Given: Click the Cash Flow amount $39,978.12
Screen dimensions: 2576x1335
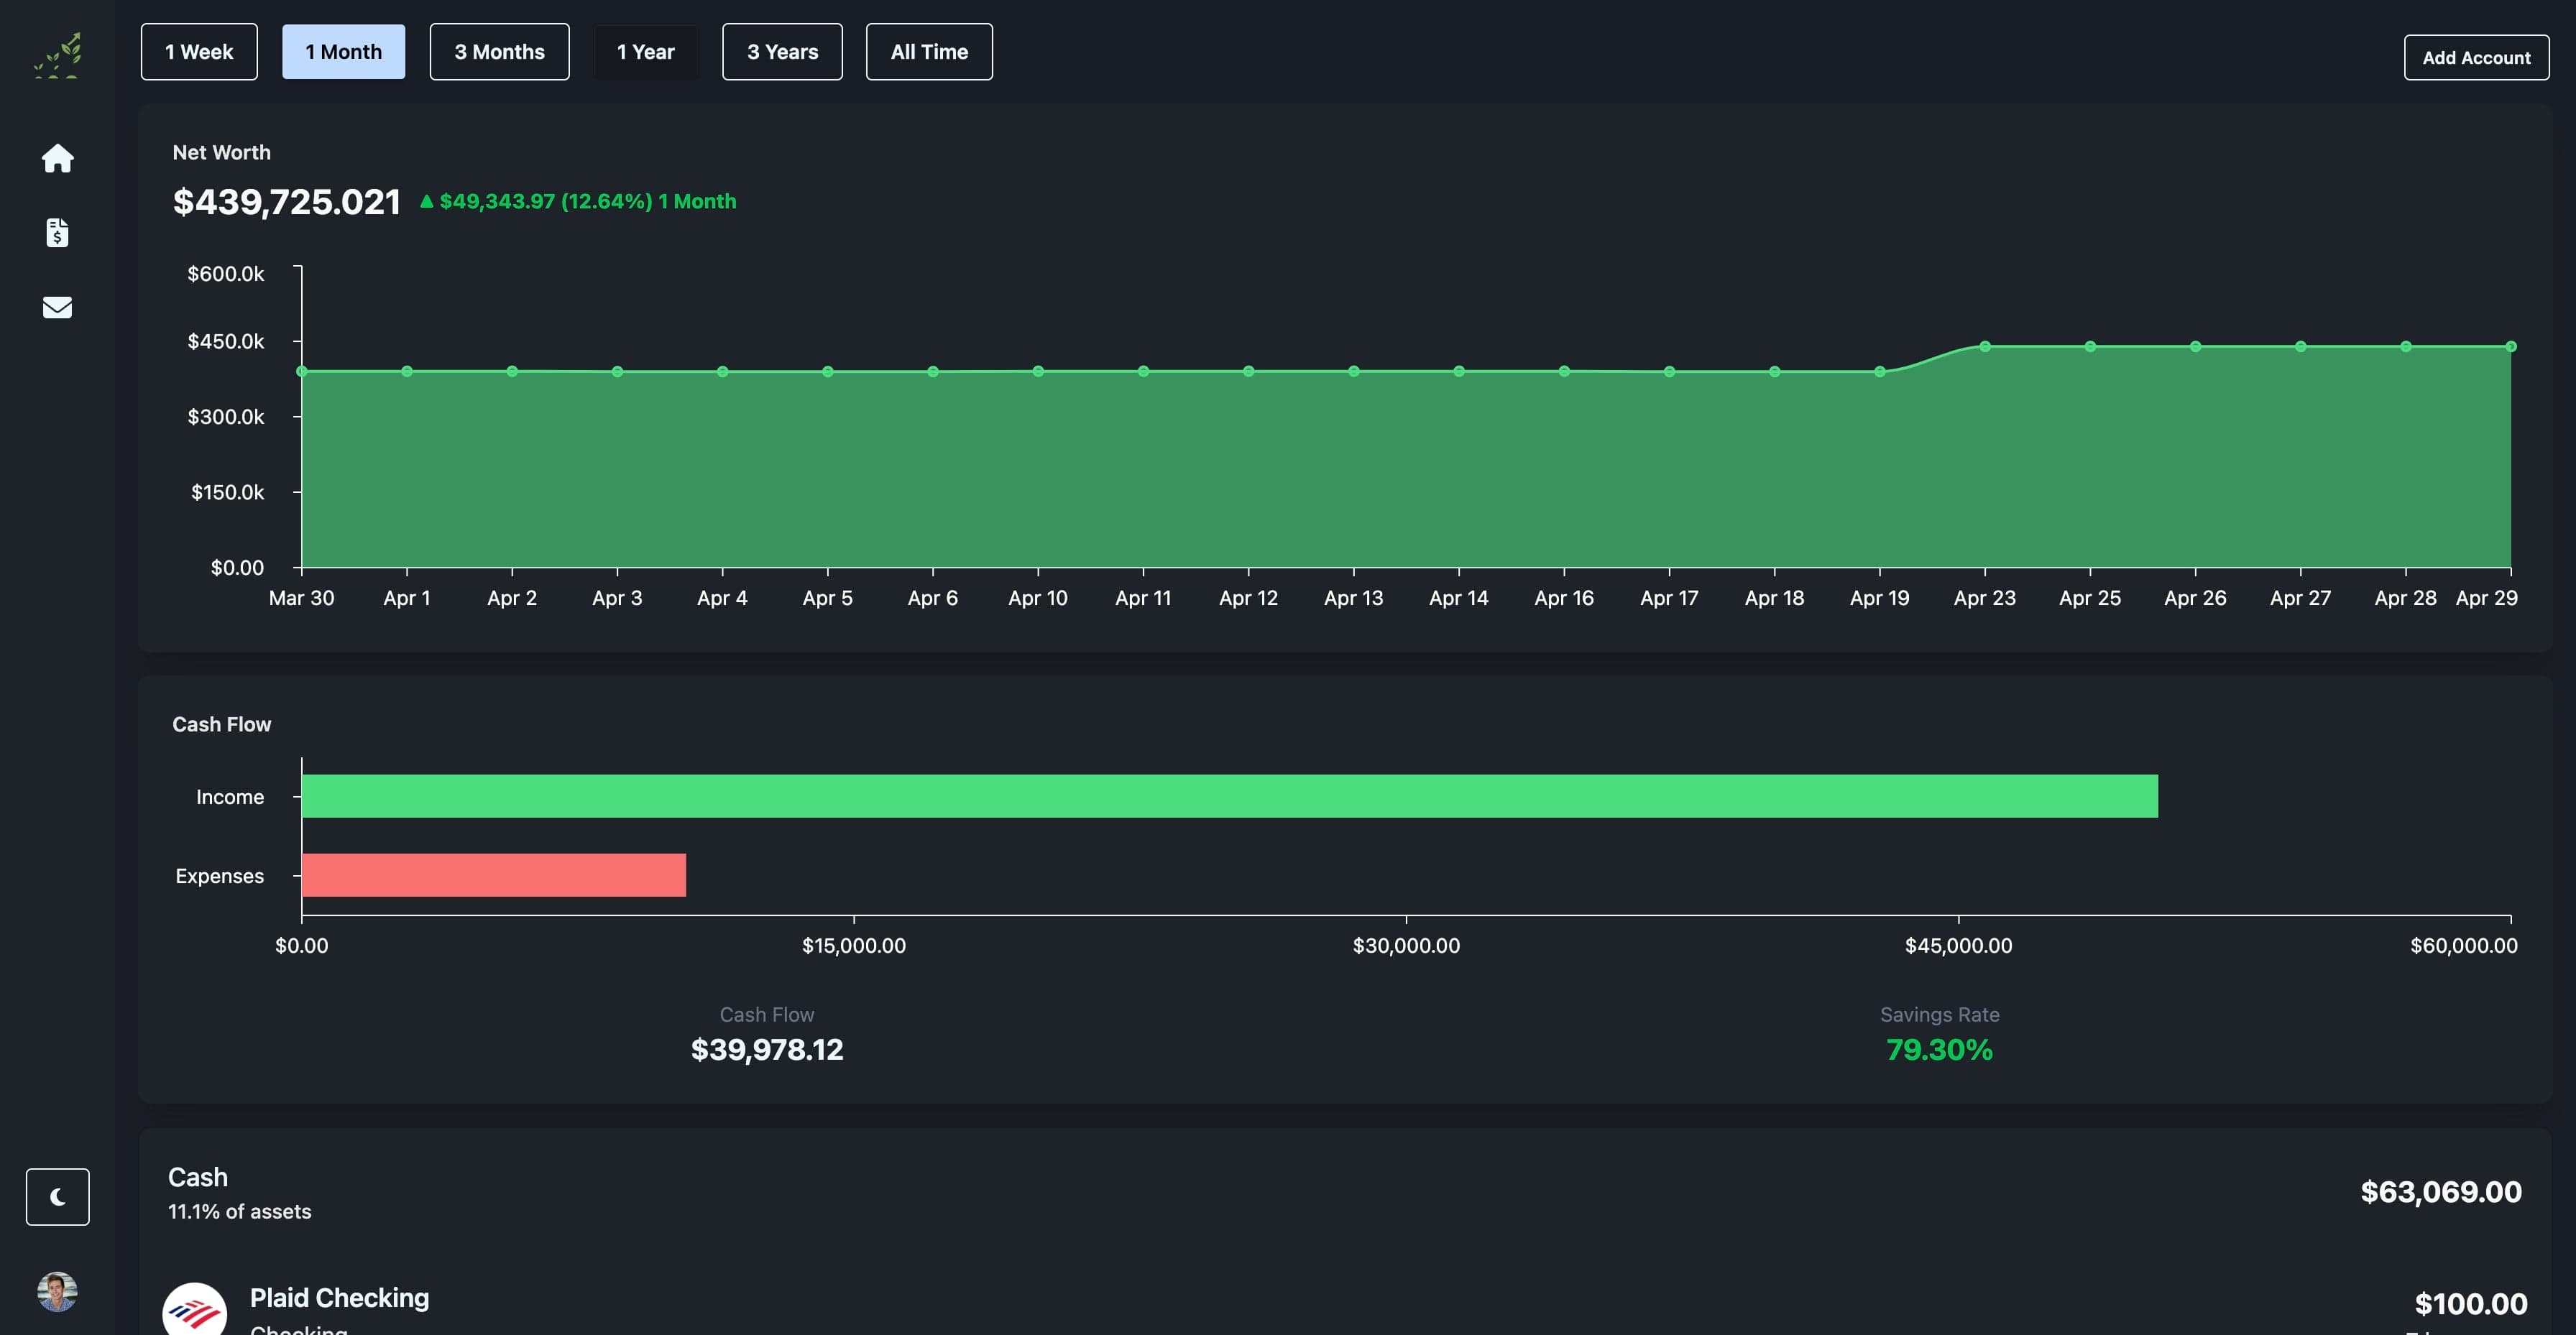Looking at the screenshot, I should 767,1049.
